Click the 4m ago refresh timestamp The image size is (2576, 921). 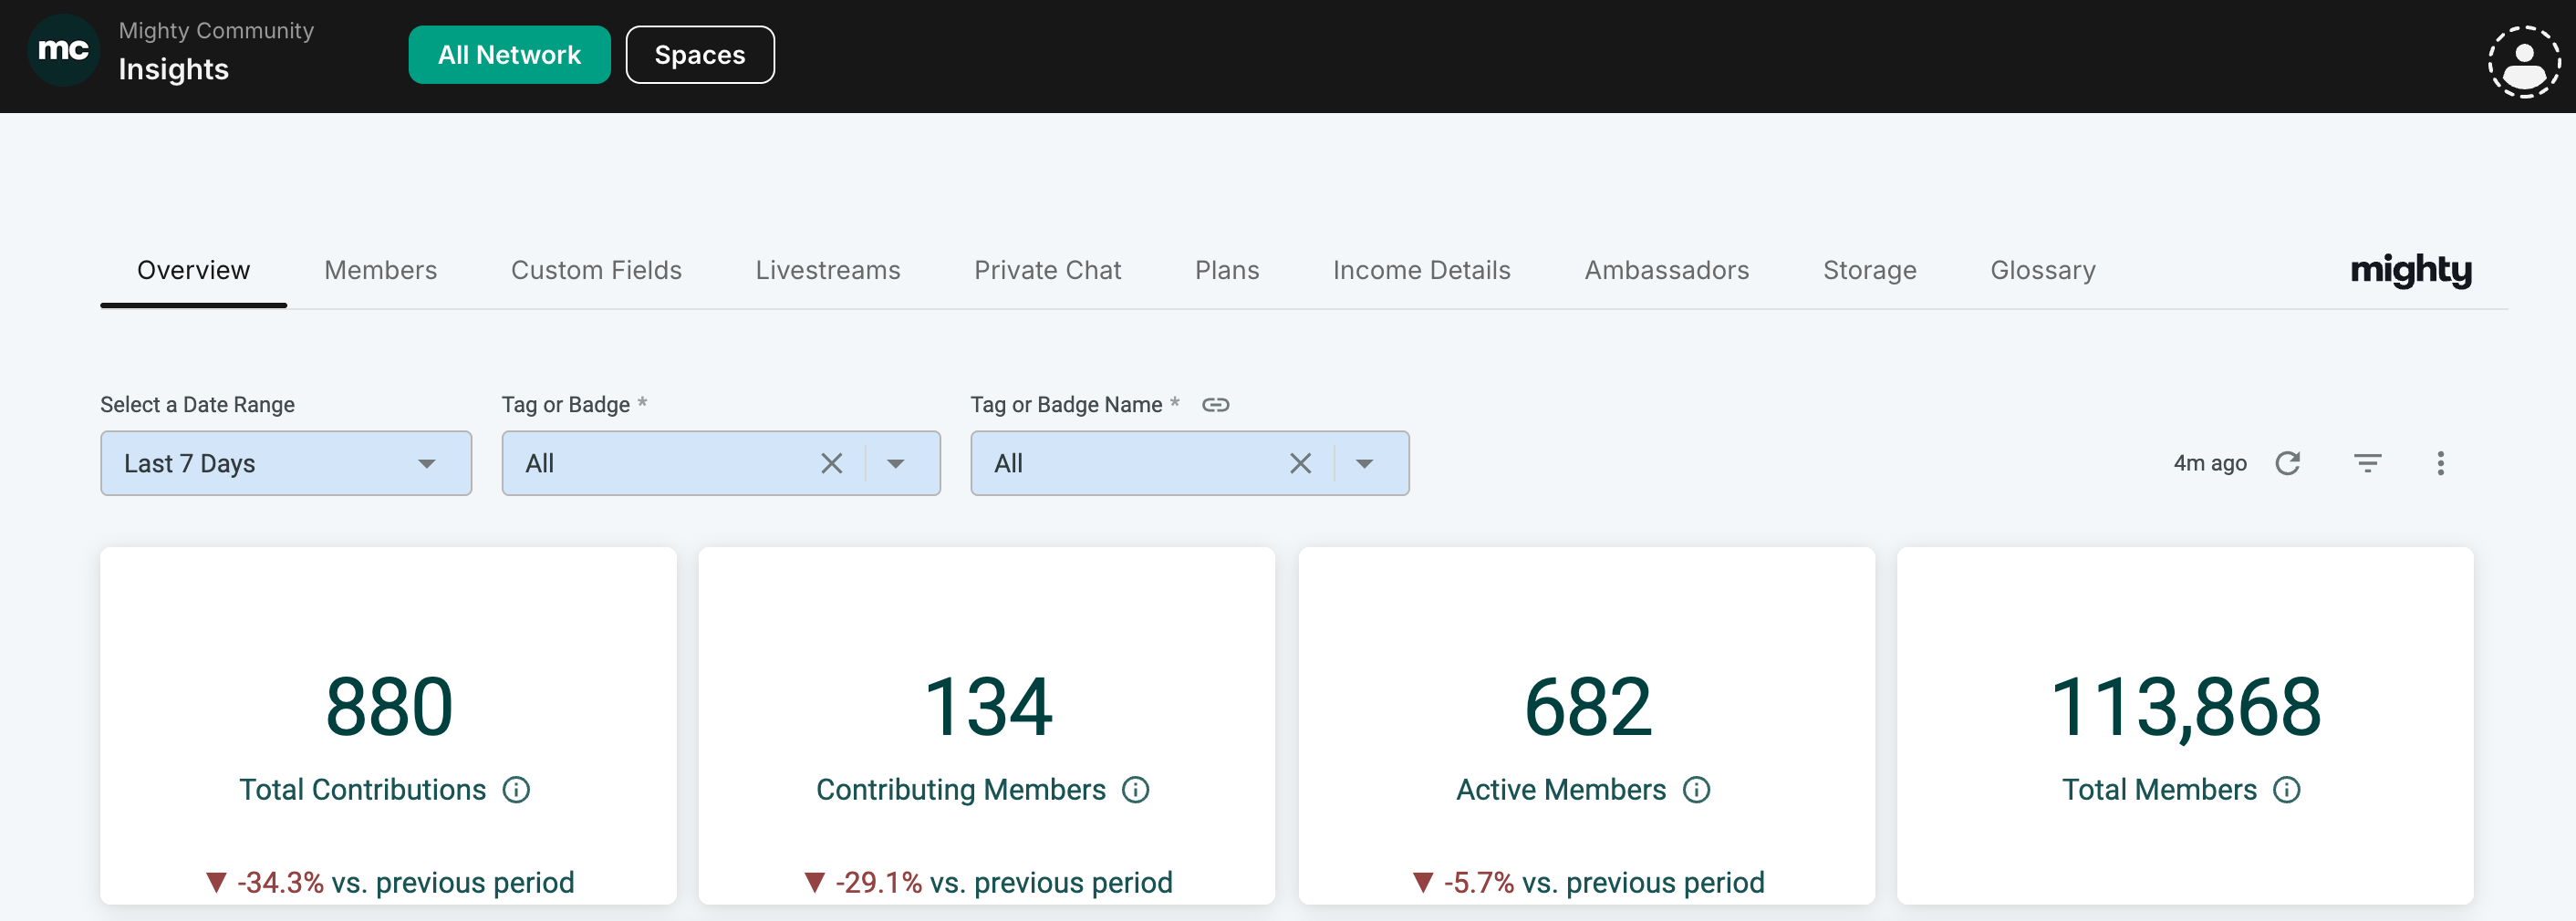[2210, 463]
